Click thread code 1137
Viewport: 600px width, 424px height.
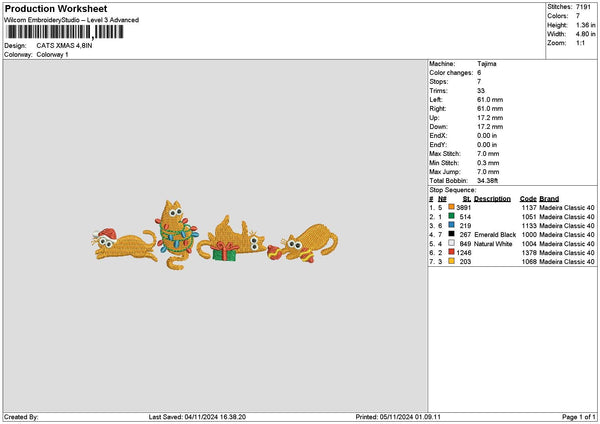click(529, 208)
